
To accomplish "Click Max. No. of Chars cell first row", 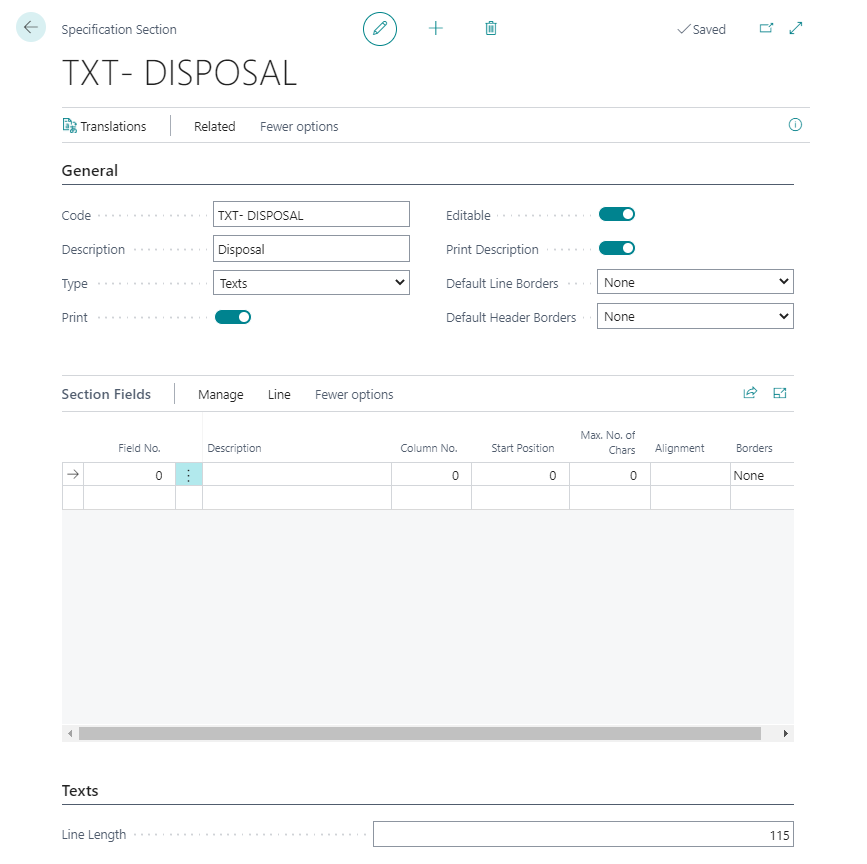I will tap(610, 475).
